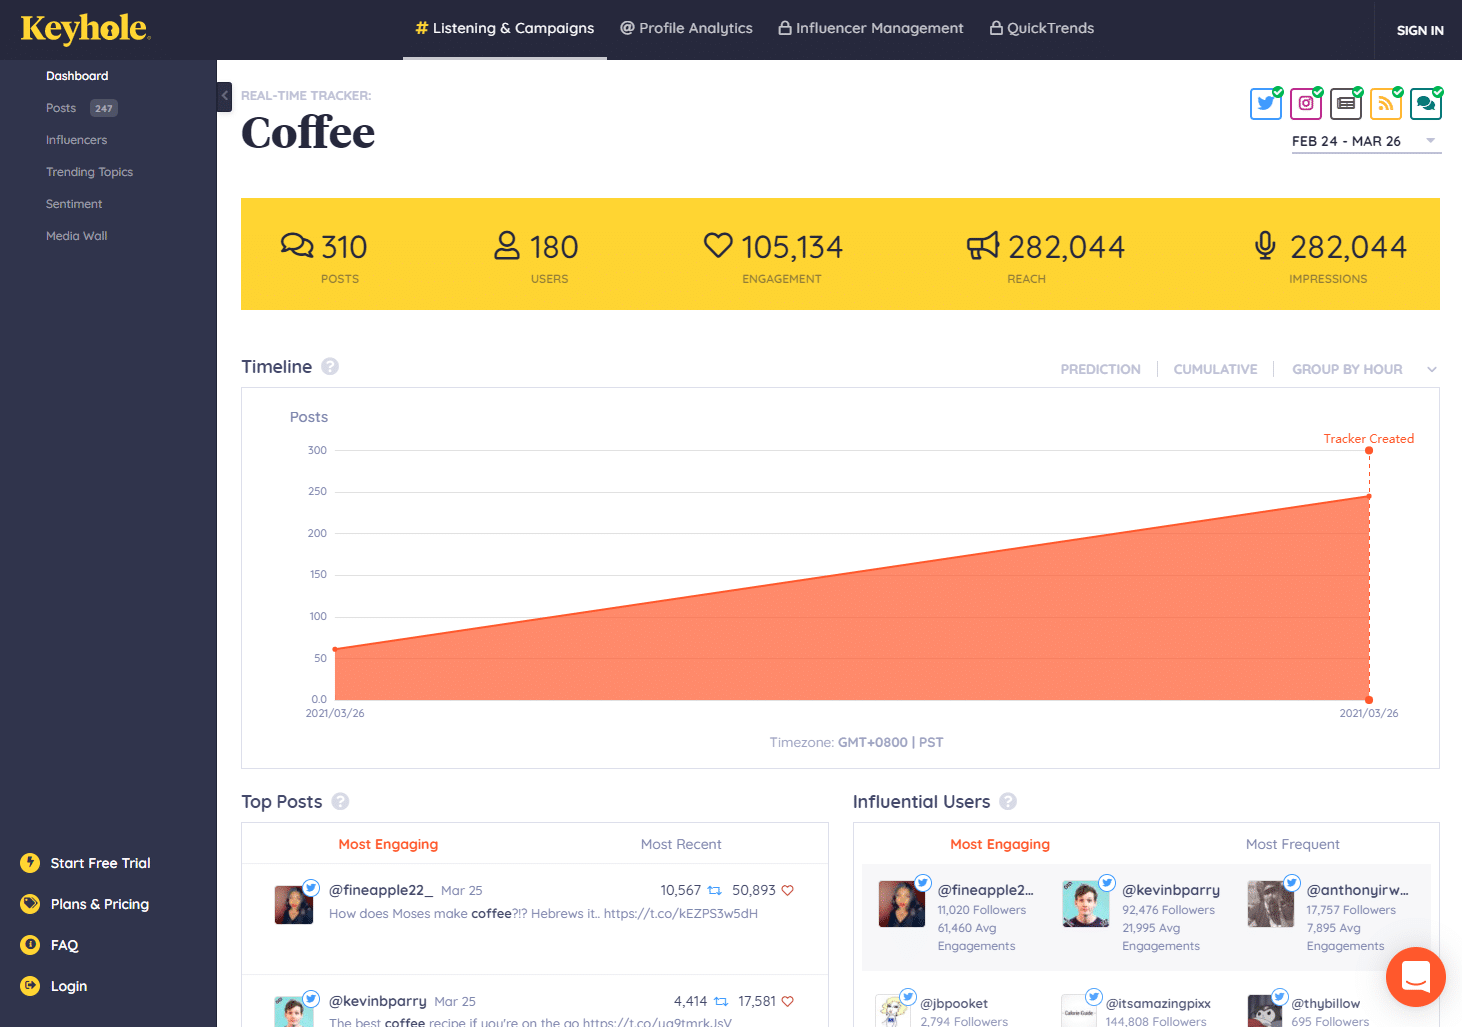Click the Start Free Trial lightning icon
Image resolution: width=1462 pixels, height=1027 pixels.
click(x=30, y=863)
